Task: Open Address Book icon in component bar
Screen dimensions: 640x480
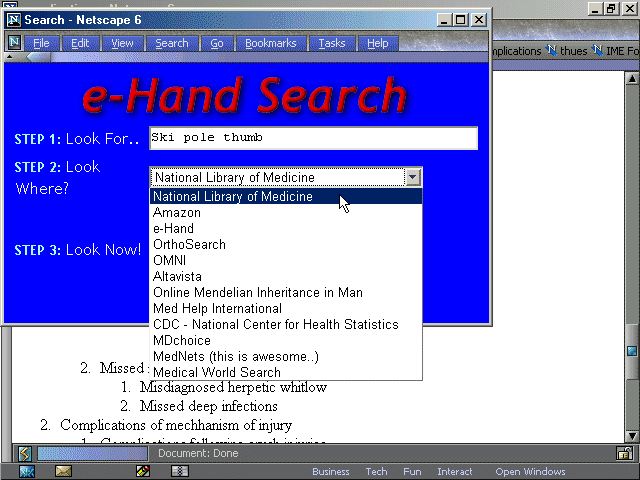Action: [x=180, y=471]
